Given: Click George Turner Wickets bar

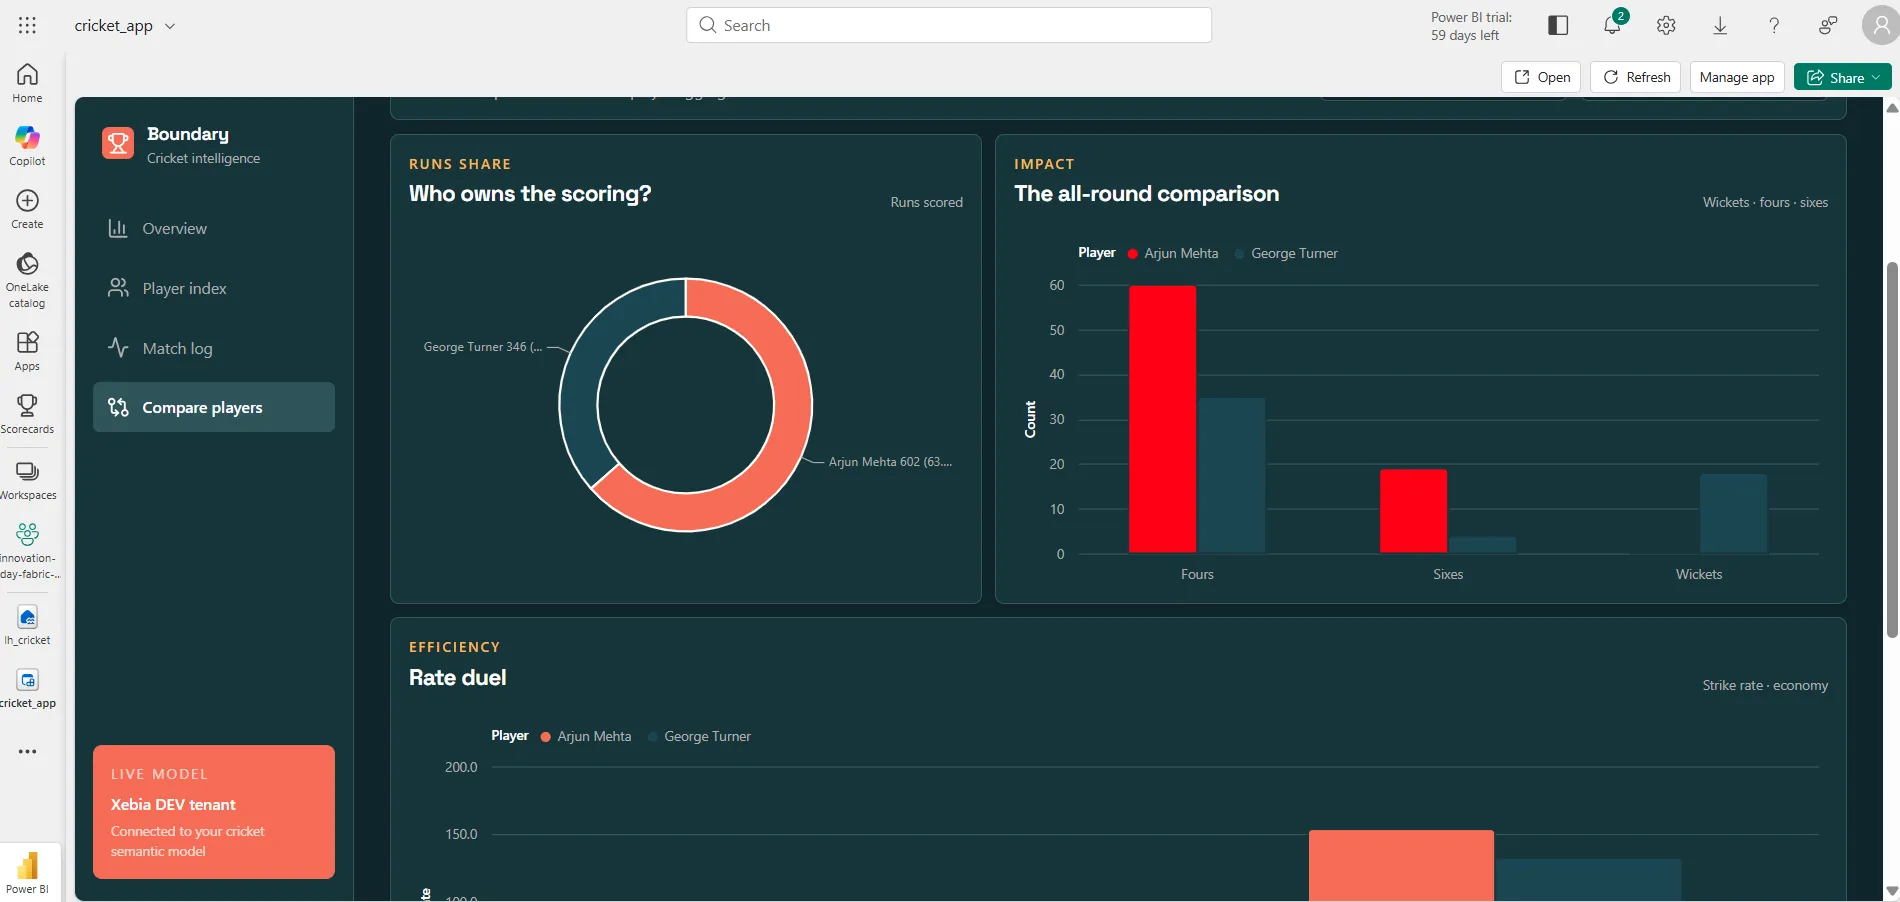Looking at the screenshot, I should tap(1733, 513).
